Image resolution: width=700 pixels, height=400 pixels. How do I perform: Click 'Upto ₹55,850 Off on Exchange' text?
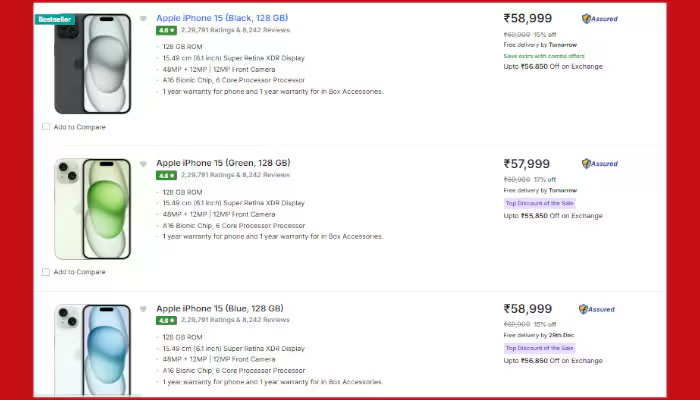pyautogui.click(x=553, y=216)
